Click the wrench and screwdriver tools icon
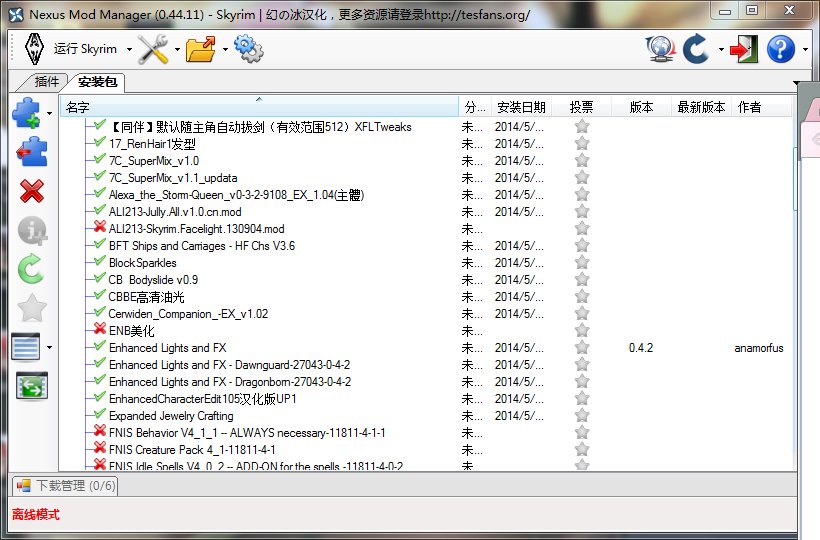The height and width of the screenshot is (540, 820). tap(153, 48)
